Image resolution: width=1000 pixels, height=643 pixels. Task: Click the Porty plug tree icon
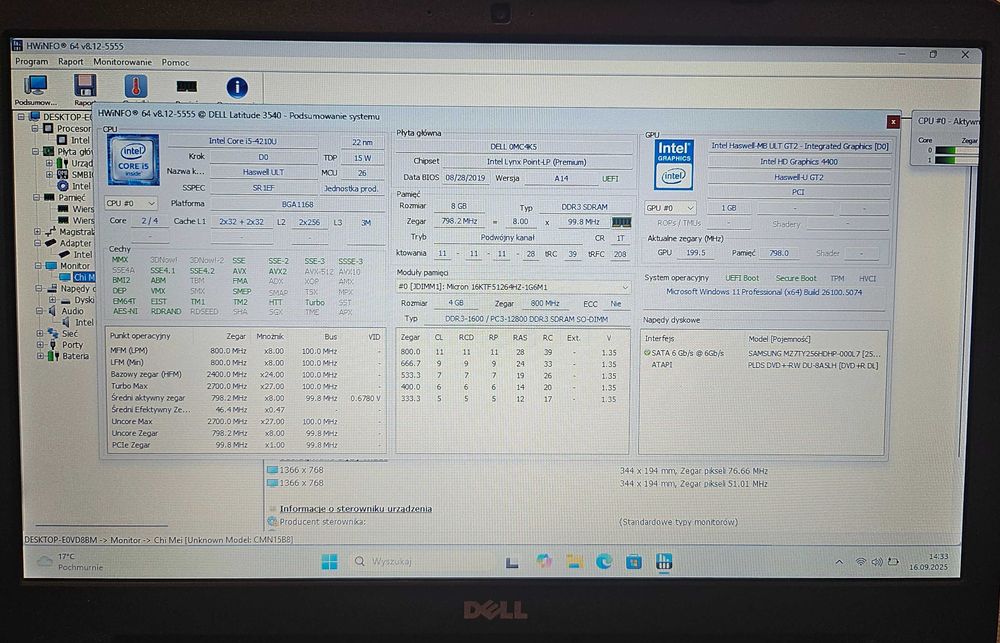(x=52, y=344)
